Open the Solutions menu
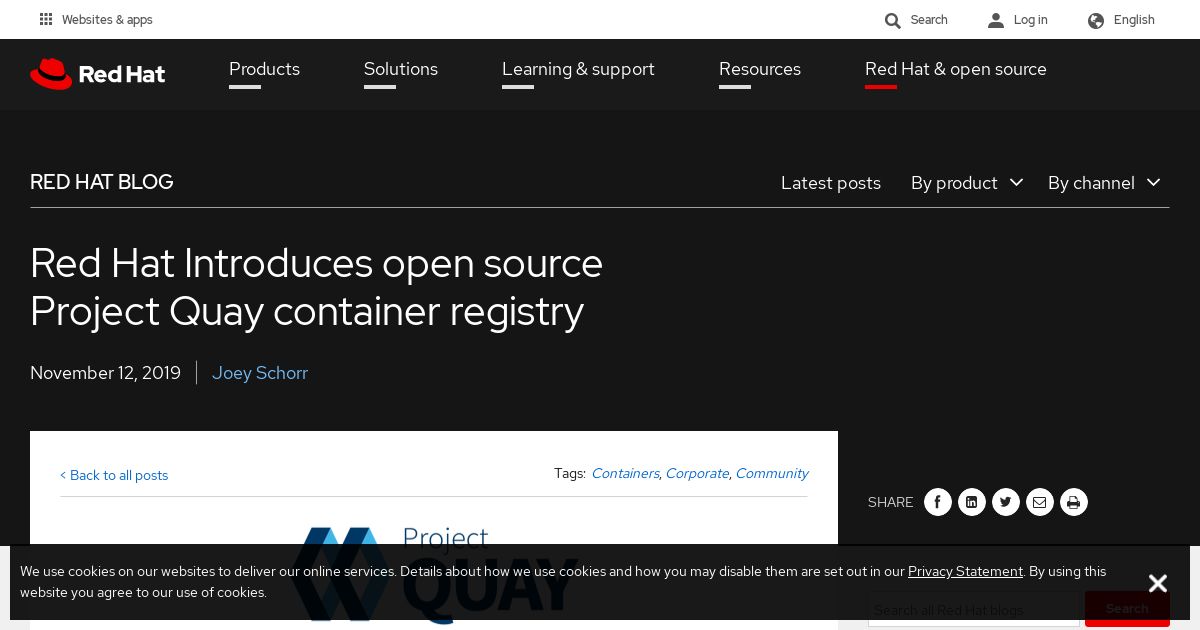The image size is (1200, 630). tap(401, 70)
